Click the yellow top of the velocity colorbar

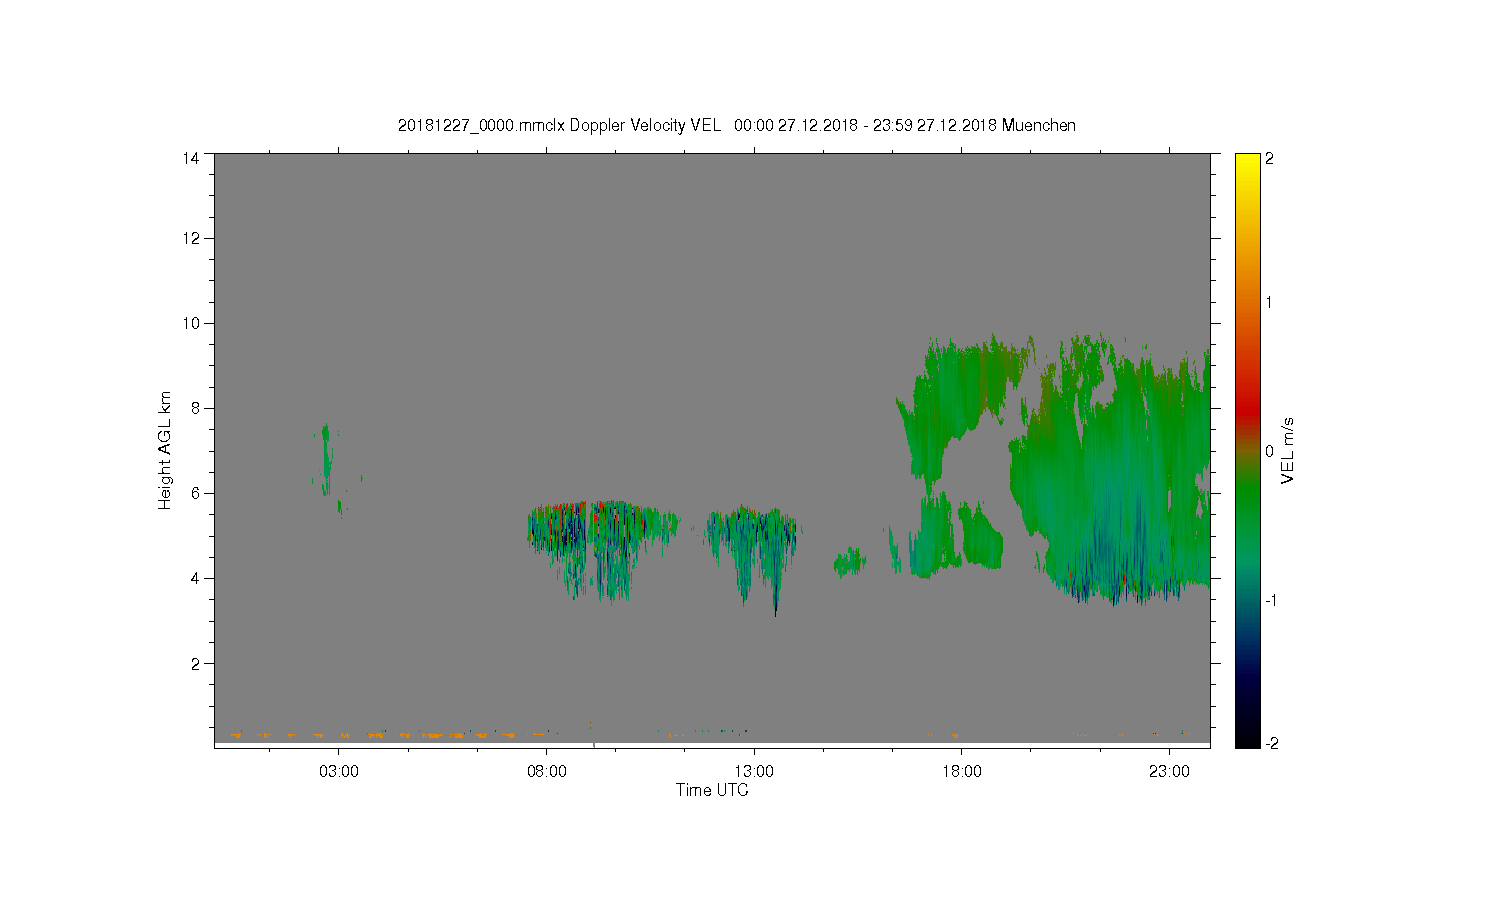1247,170
